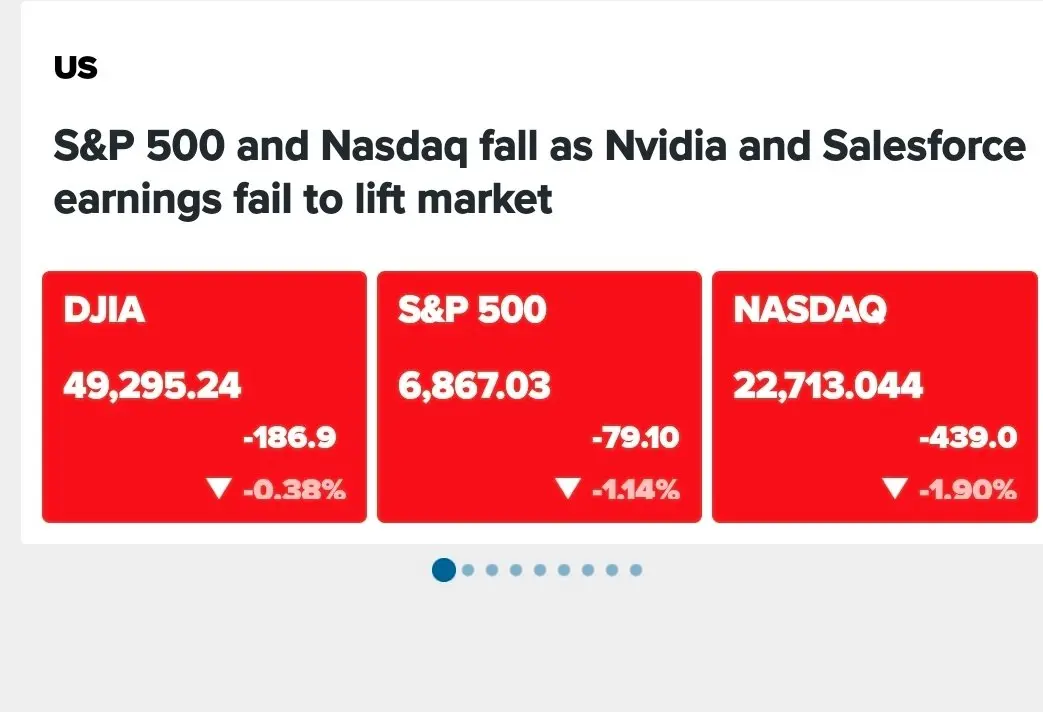Click the seventh pagination dot
The height and width of the screenshot is (712, 1043).
(588, 570)
